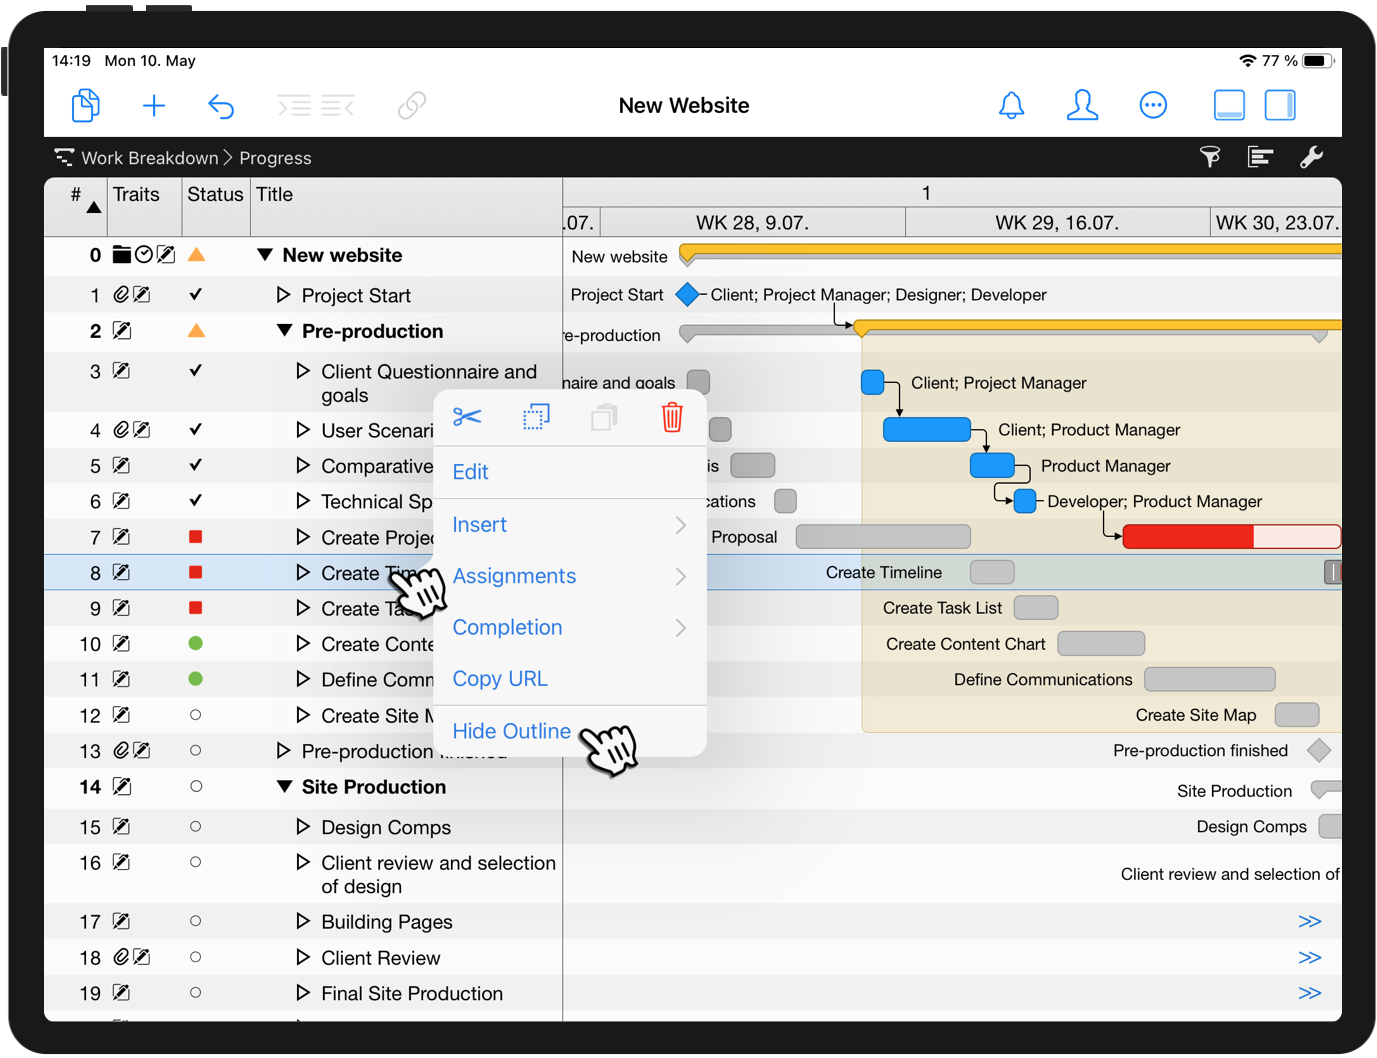Screen dimensions: 1377x1058
Task: Hide Outline from the context menu
Action: pos(511,731)
